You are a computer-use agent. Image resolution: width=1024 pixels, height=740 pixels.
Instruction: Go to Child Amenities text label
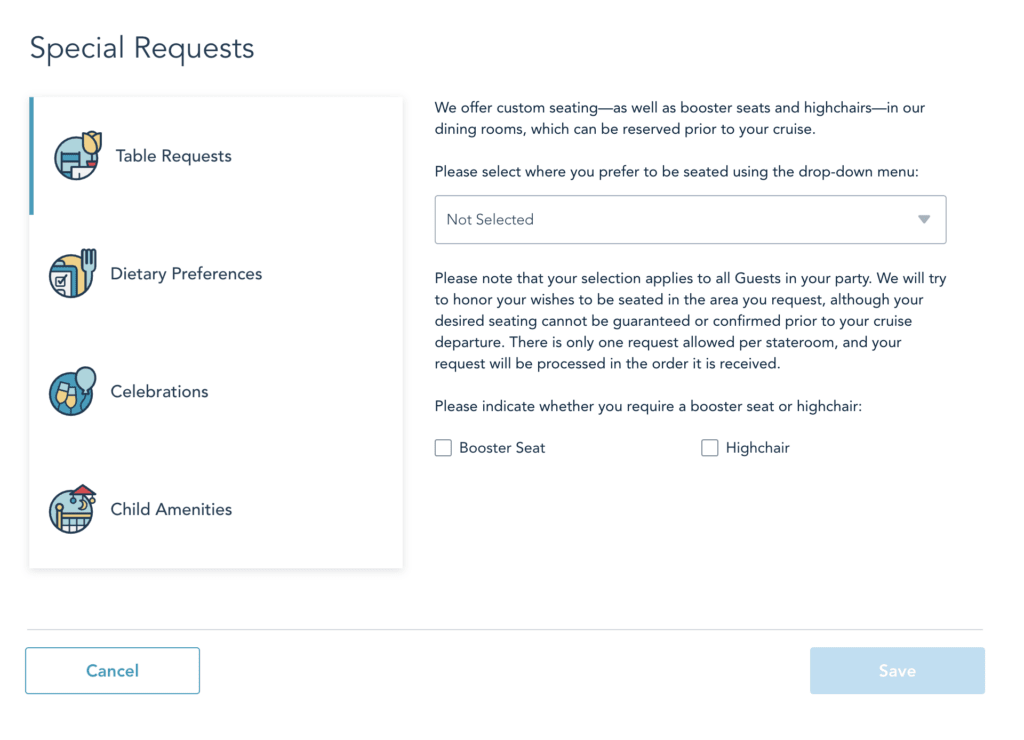pos(171,509)
